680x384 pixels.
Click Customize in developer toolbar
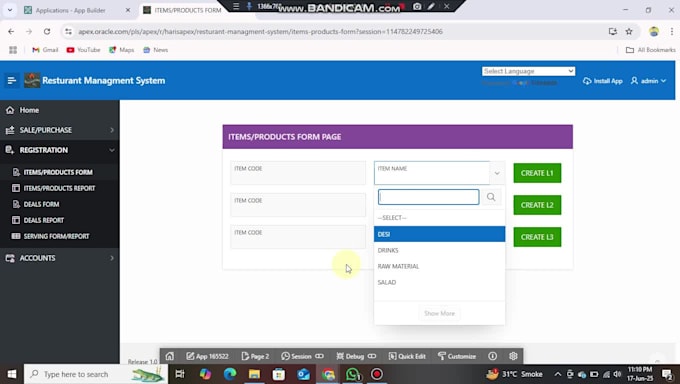(457, 356)
